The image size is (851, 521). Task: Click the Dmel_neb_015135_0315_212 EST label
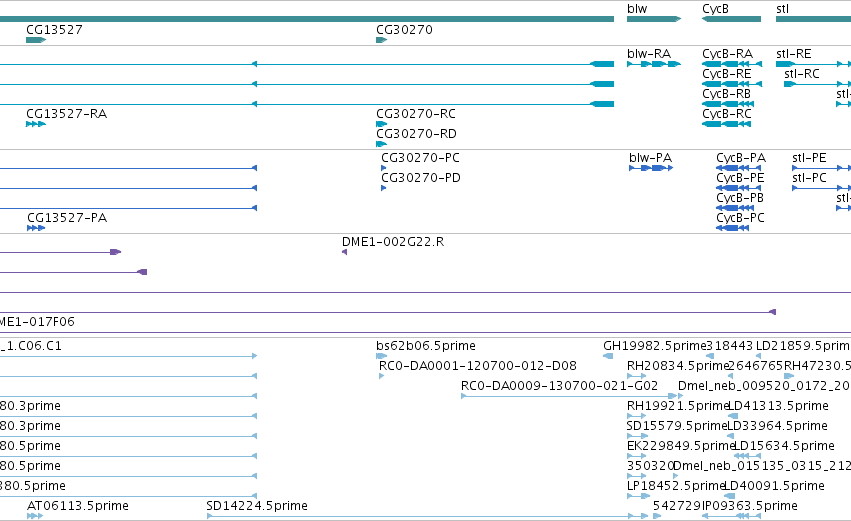tap(762, 466)
